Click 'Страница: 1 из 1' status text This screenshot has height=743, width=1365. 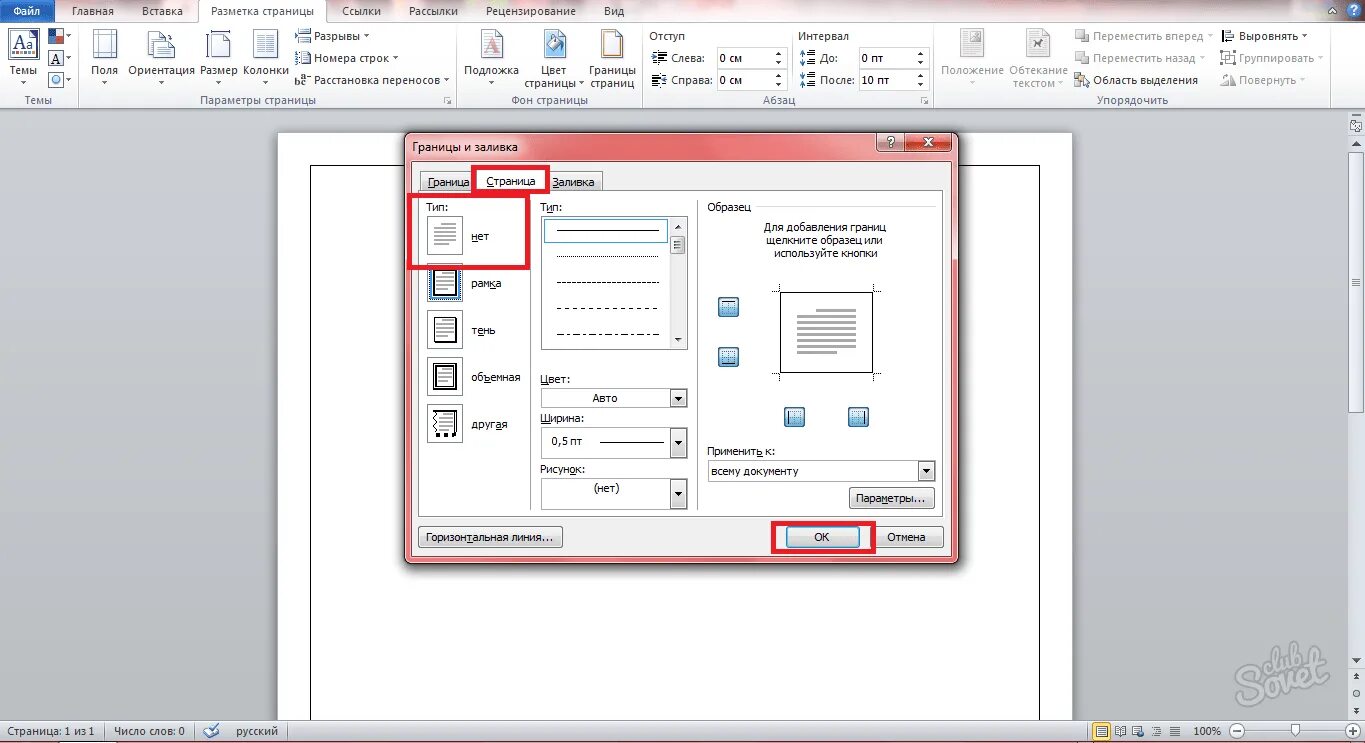[x=50, y=731]
